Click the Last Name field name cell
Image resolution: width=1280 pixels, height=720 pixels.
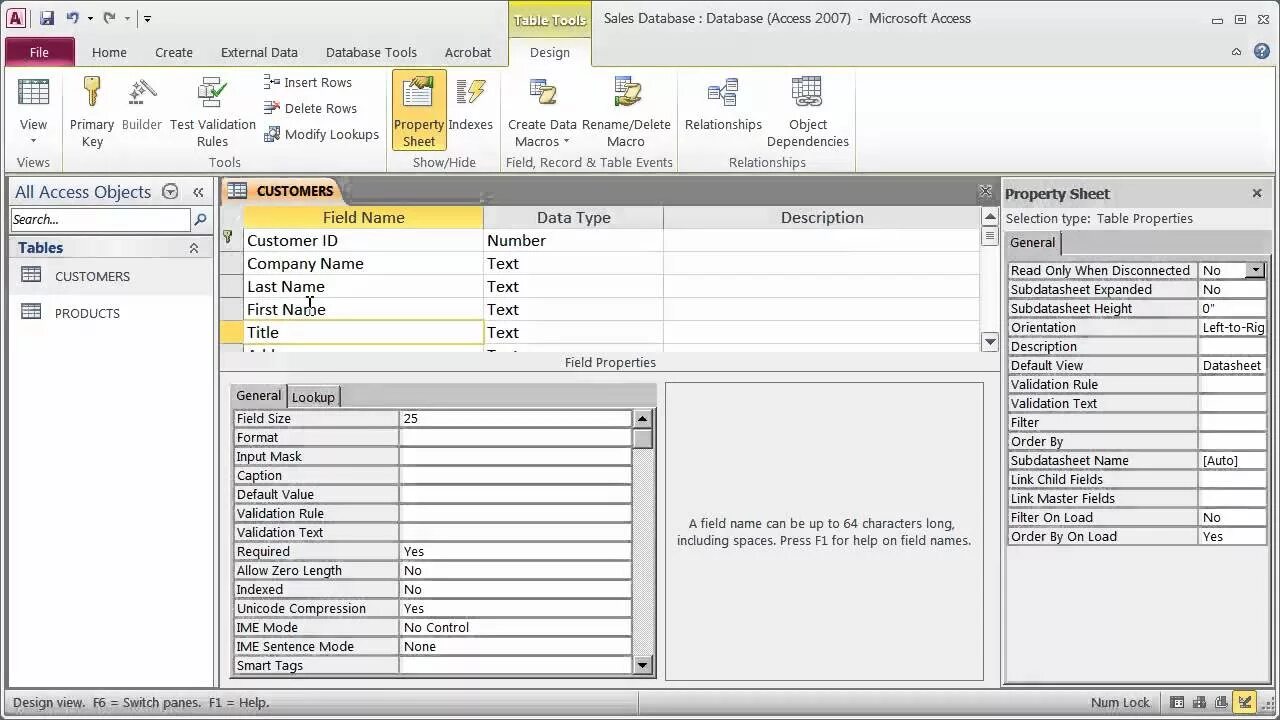click(x=363, y=286)
